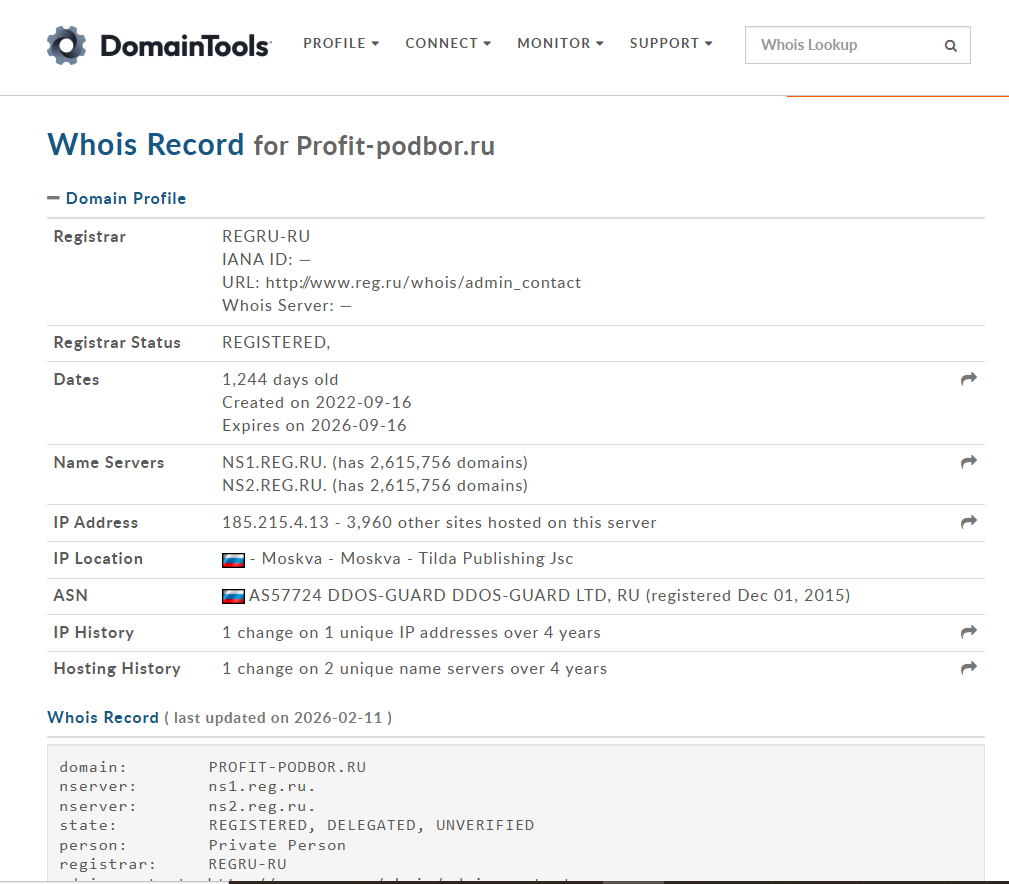Click the DomainTools gear logo

67,45
